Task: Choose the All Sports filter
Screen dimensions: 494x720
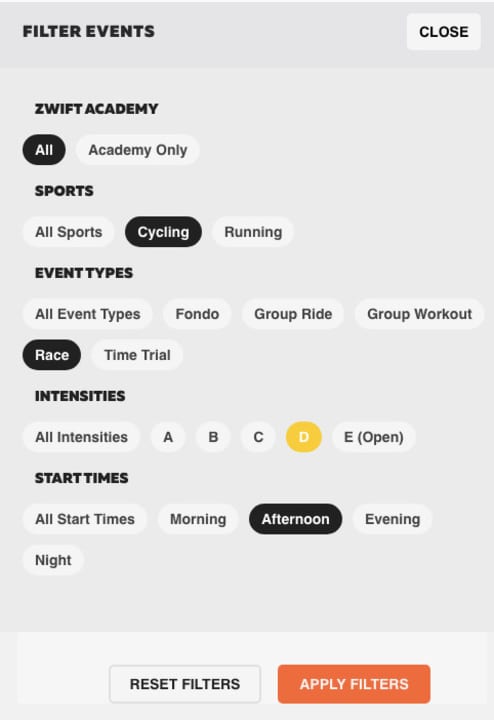Action: [x=68, y=232]
